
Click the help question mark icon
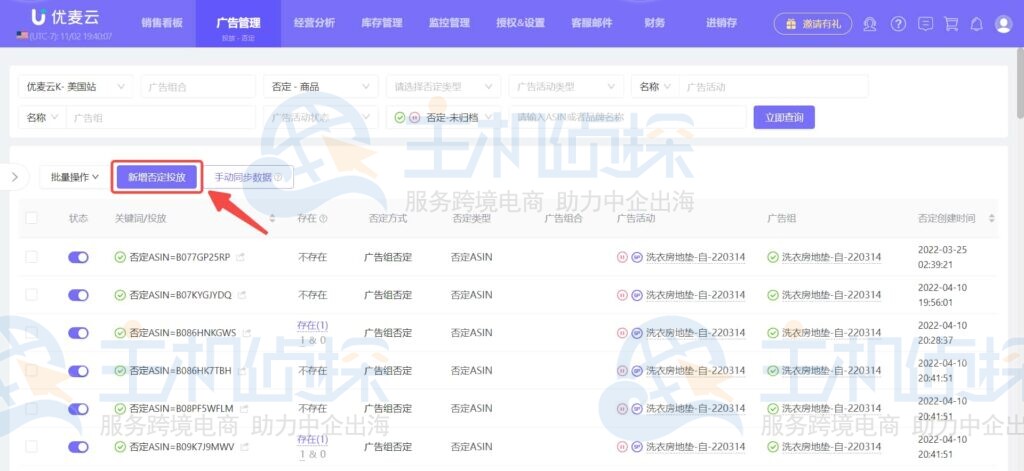coord(898,23)
